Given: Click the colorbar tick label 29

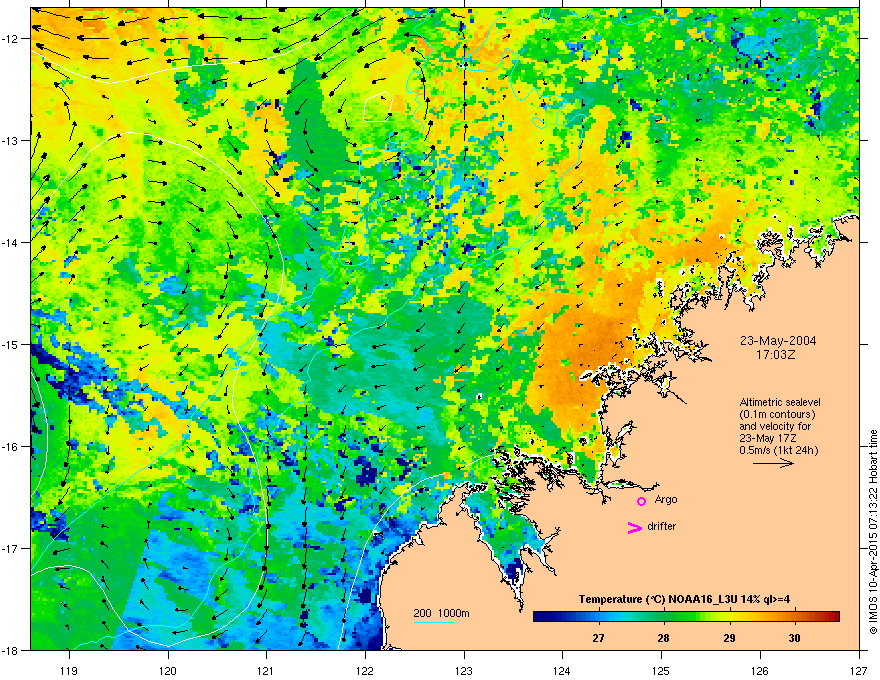Looking at the screenshot, I should pyautogui.click(x=729, y=638).
